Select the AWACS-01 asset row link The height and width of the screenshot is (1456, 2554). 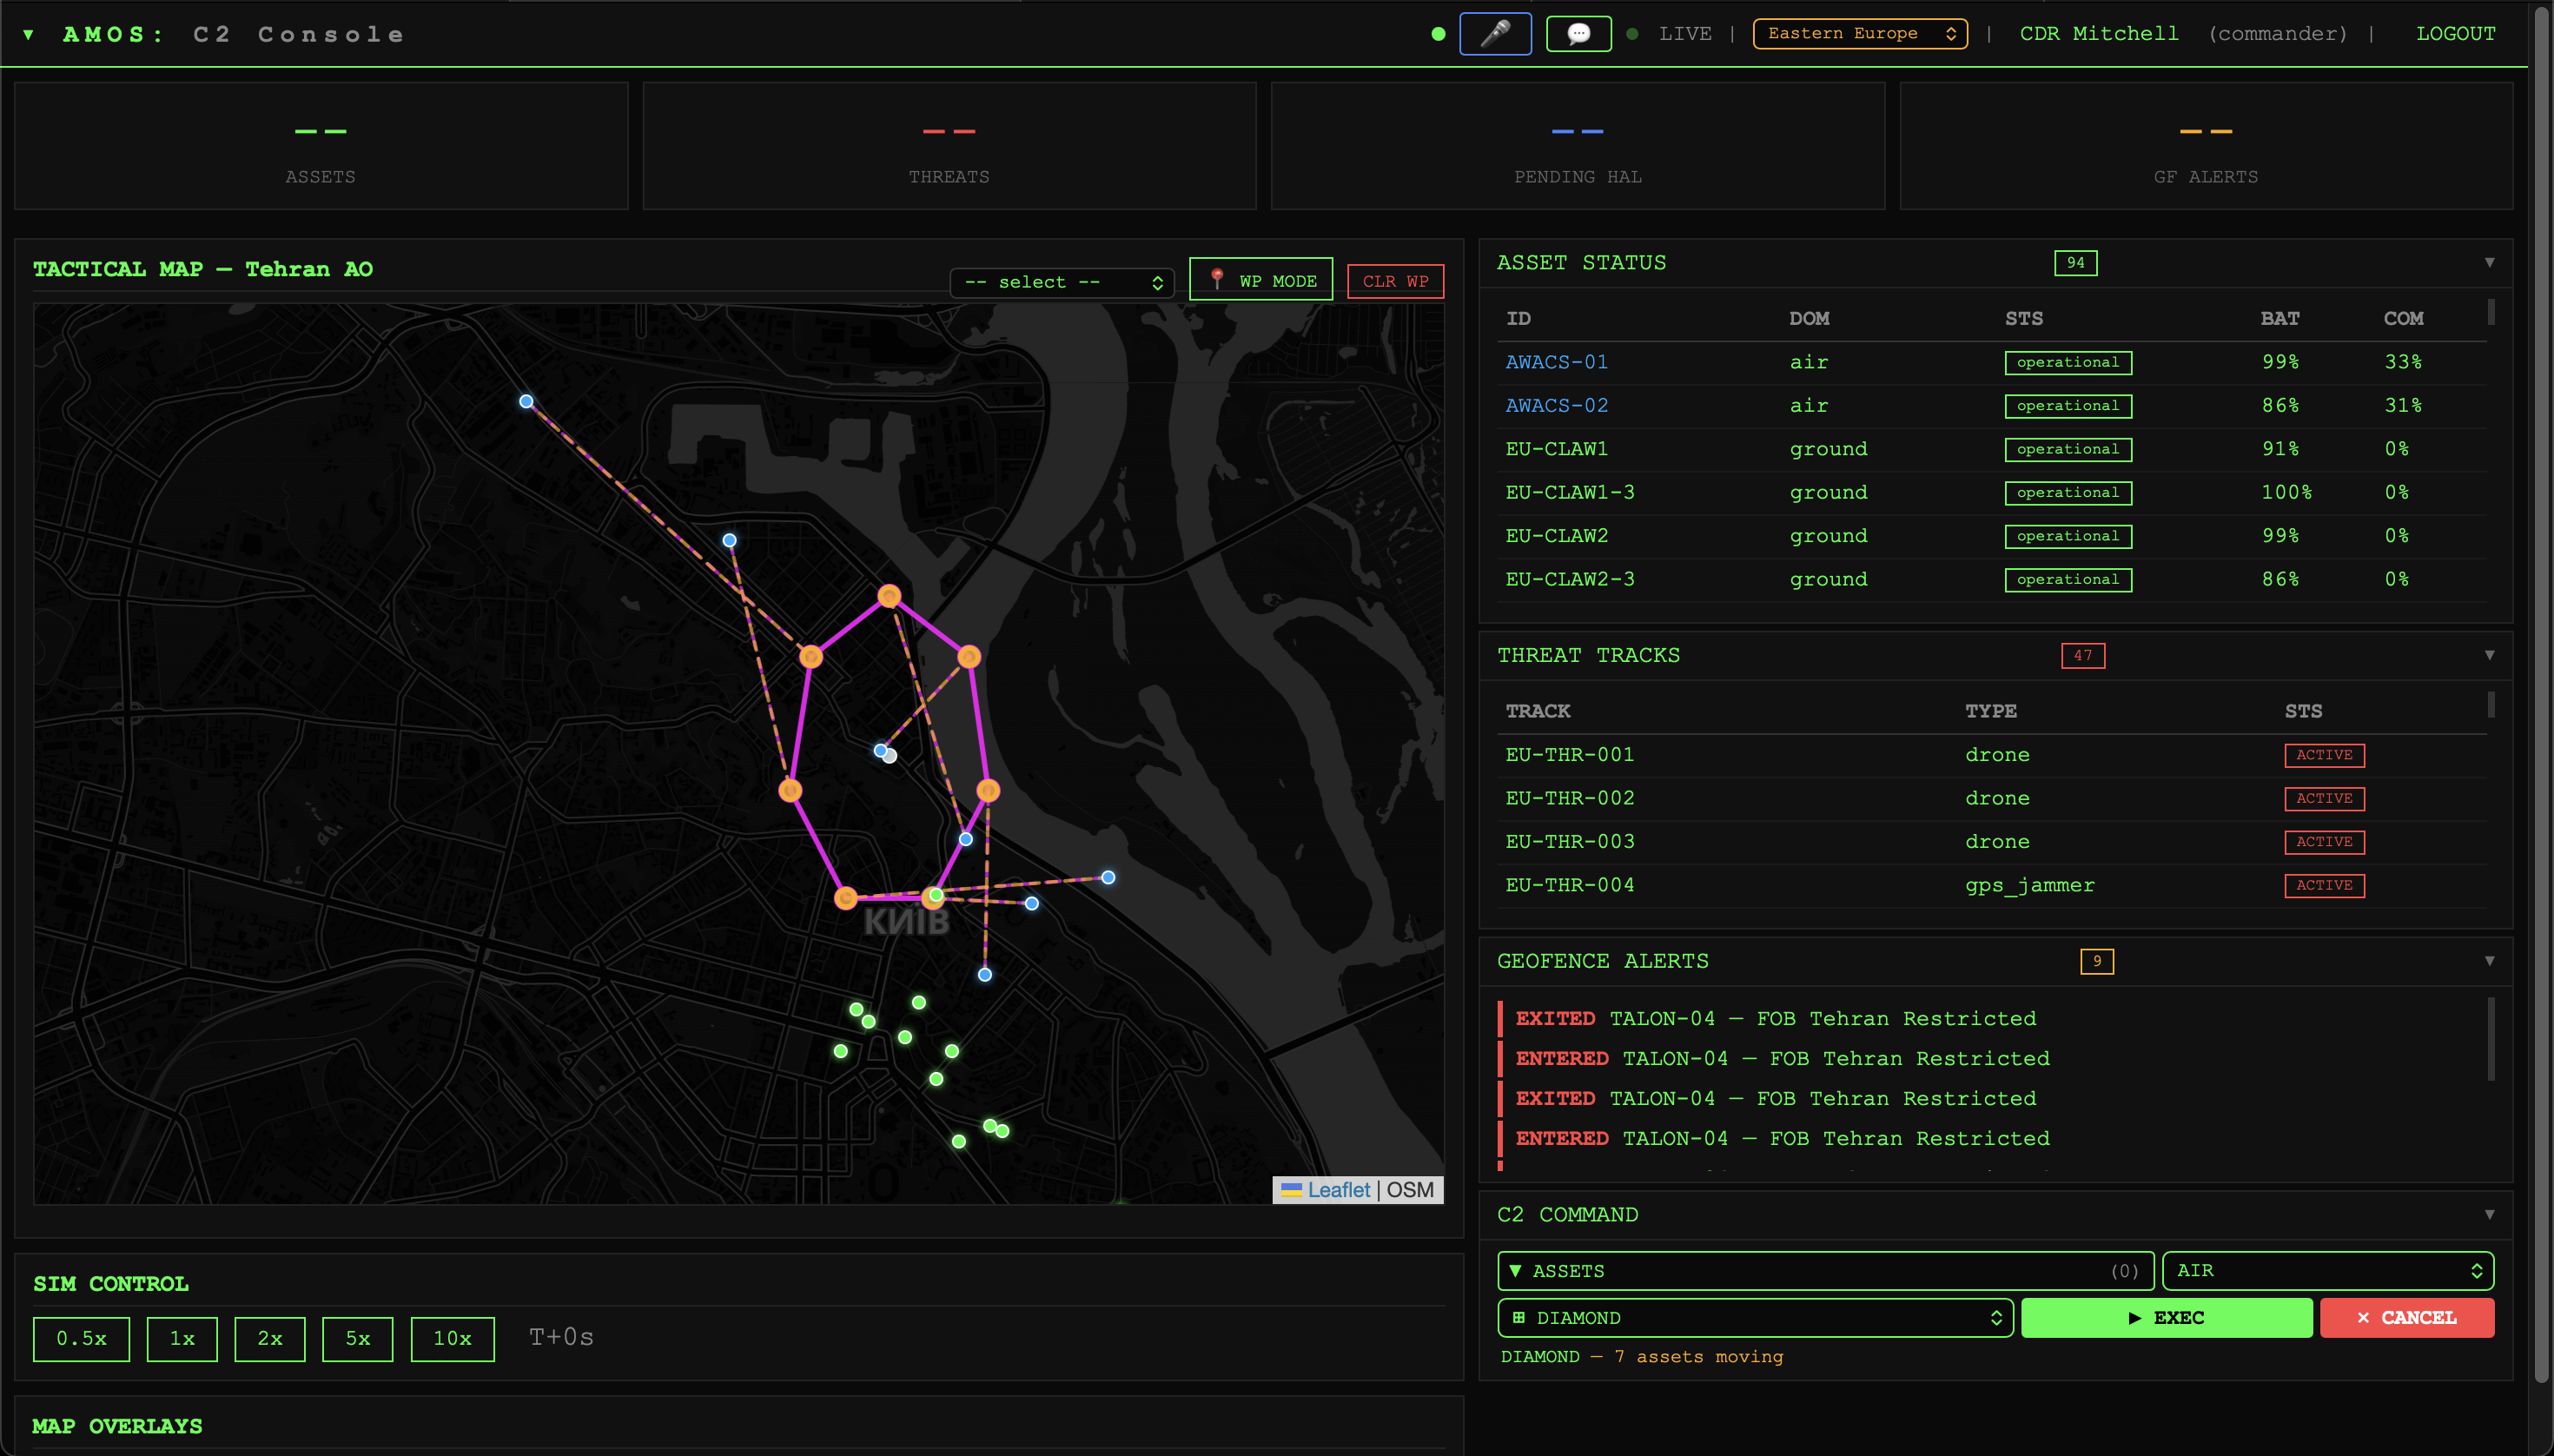[x=1557, y=363]
